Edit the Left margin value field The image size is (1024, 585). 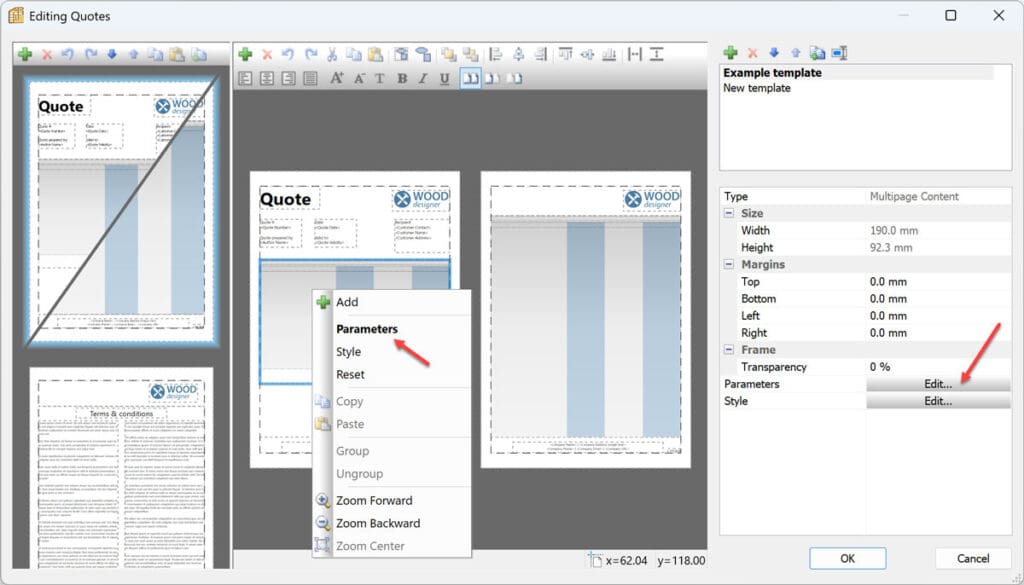click(x=938, y=315)
